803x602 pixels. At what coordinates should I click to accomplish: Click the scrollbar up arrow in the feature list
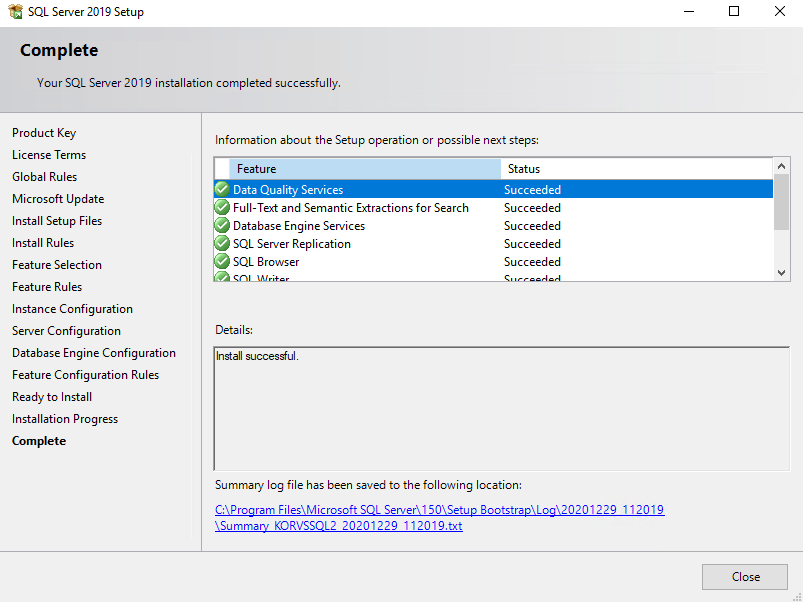(x=780, y=167)
